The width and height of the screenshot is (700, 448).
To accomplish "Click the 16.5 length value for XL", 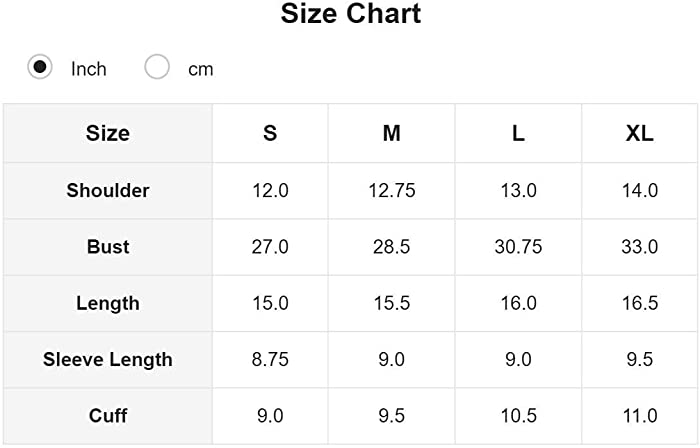I will click(640, 303).
